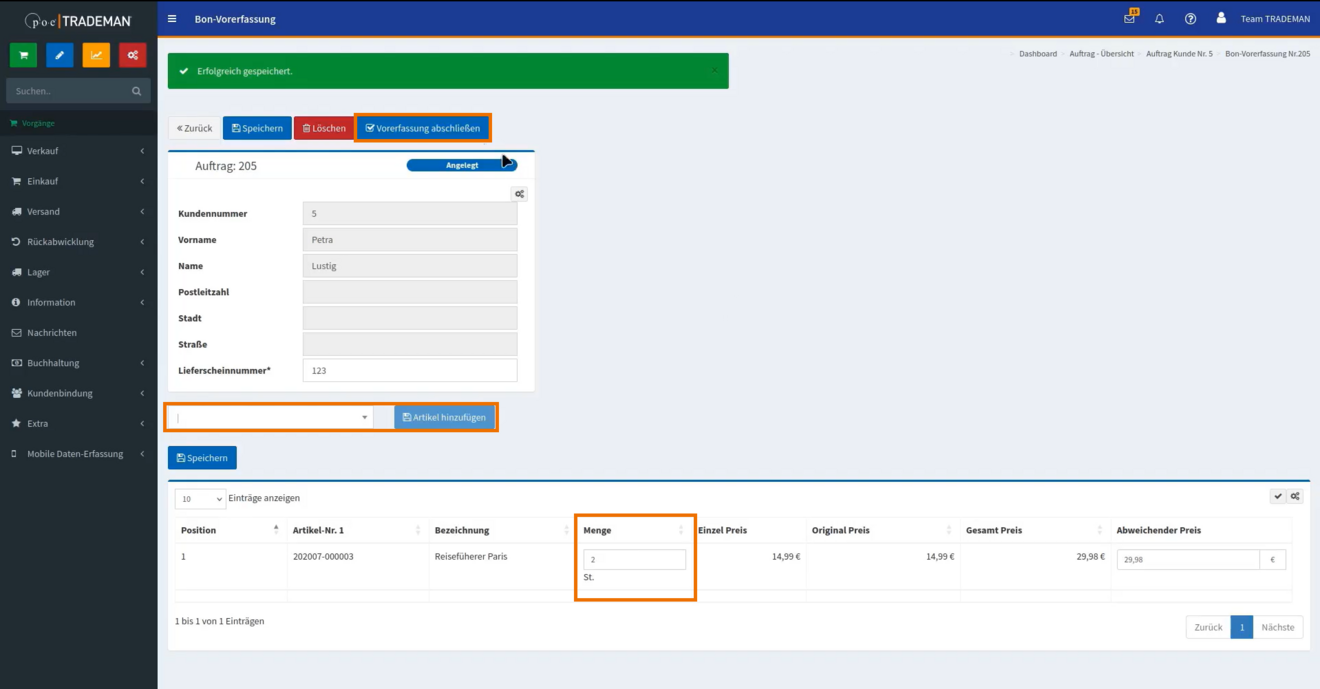
Task: Open the bell notifications icon
Action: pos(1159,19)
